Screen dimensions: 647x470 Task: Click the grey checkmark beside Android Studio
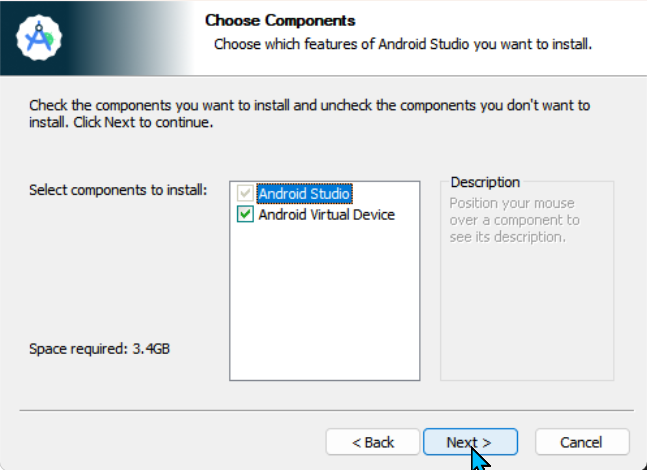pos(245,193)
